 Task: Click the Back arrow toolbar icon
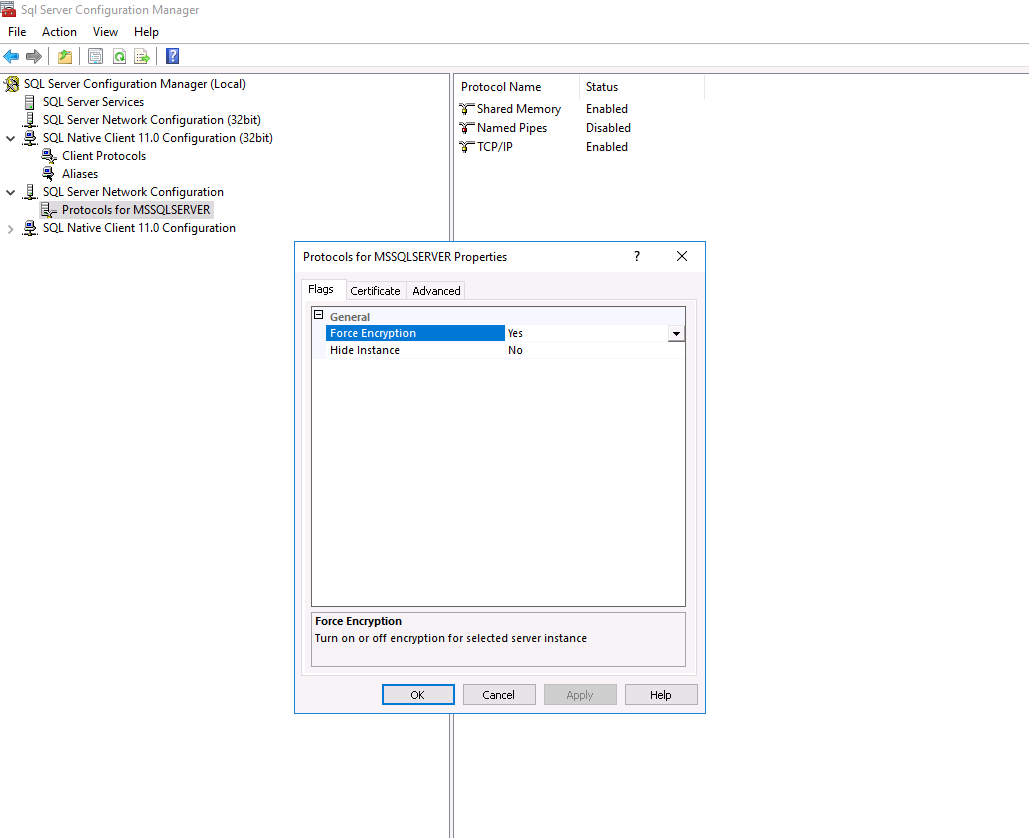coord(11,56)
